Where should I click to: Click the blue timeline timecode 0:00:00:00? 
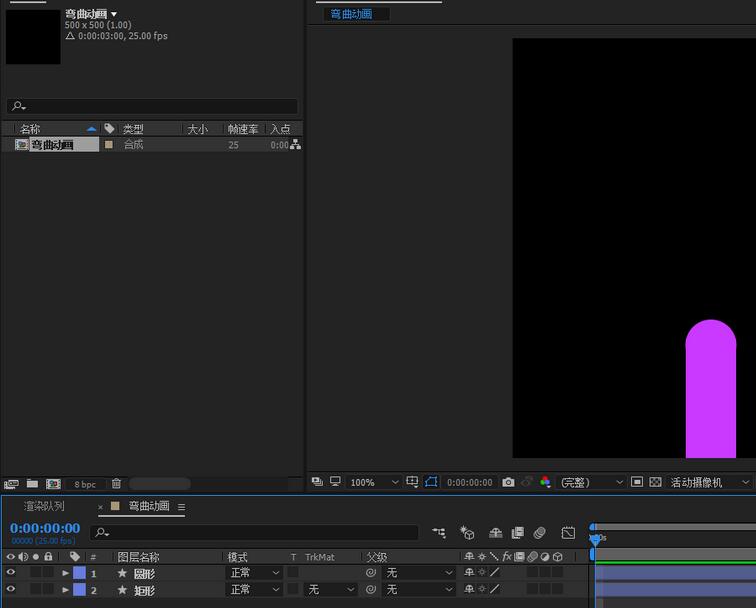(45, 528)
